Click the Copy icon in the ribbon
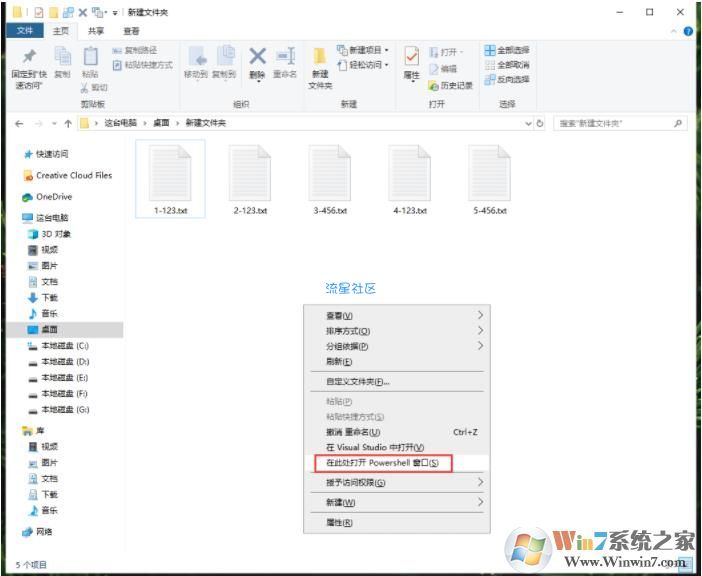Viewport: 702px width, 576px height. pos(62,56)
